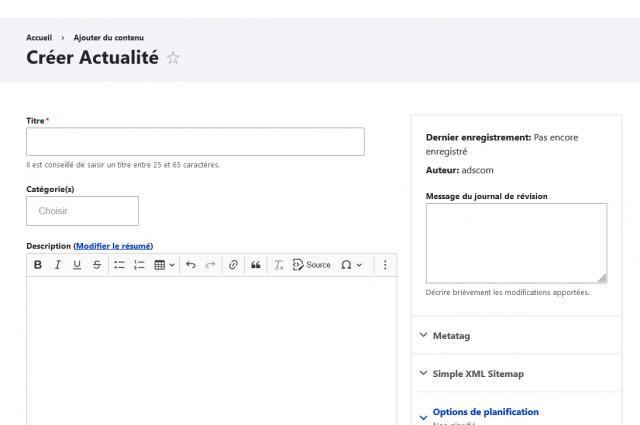The width and height of the screenshot is (640, 425).
Task: Toggle bold formatting in the editor
Action: click(x=38, y=265)
